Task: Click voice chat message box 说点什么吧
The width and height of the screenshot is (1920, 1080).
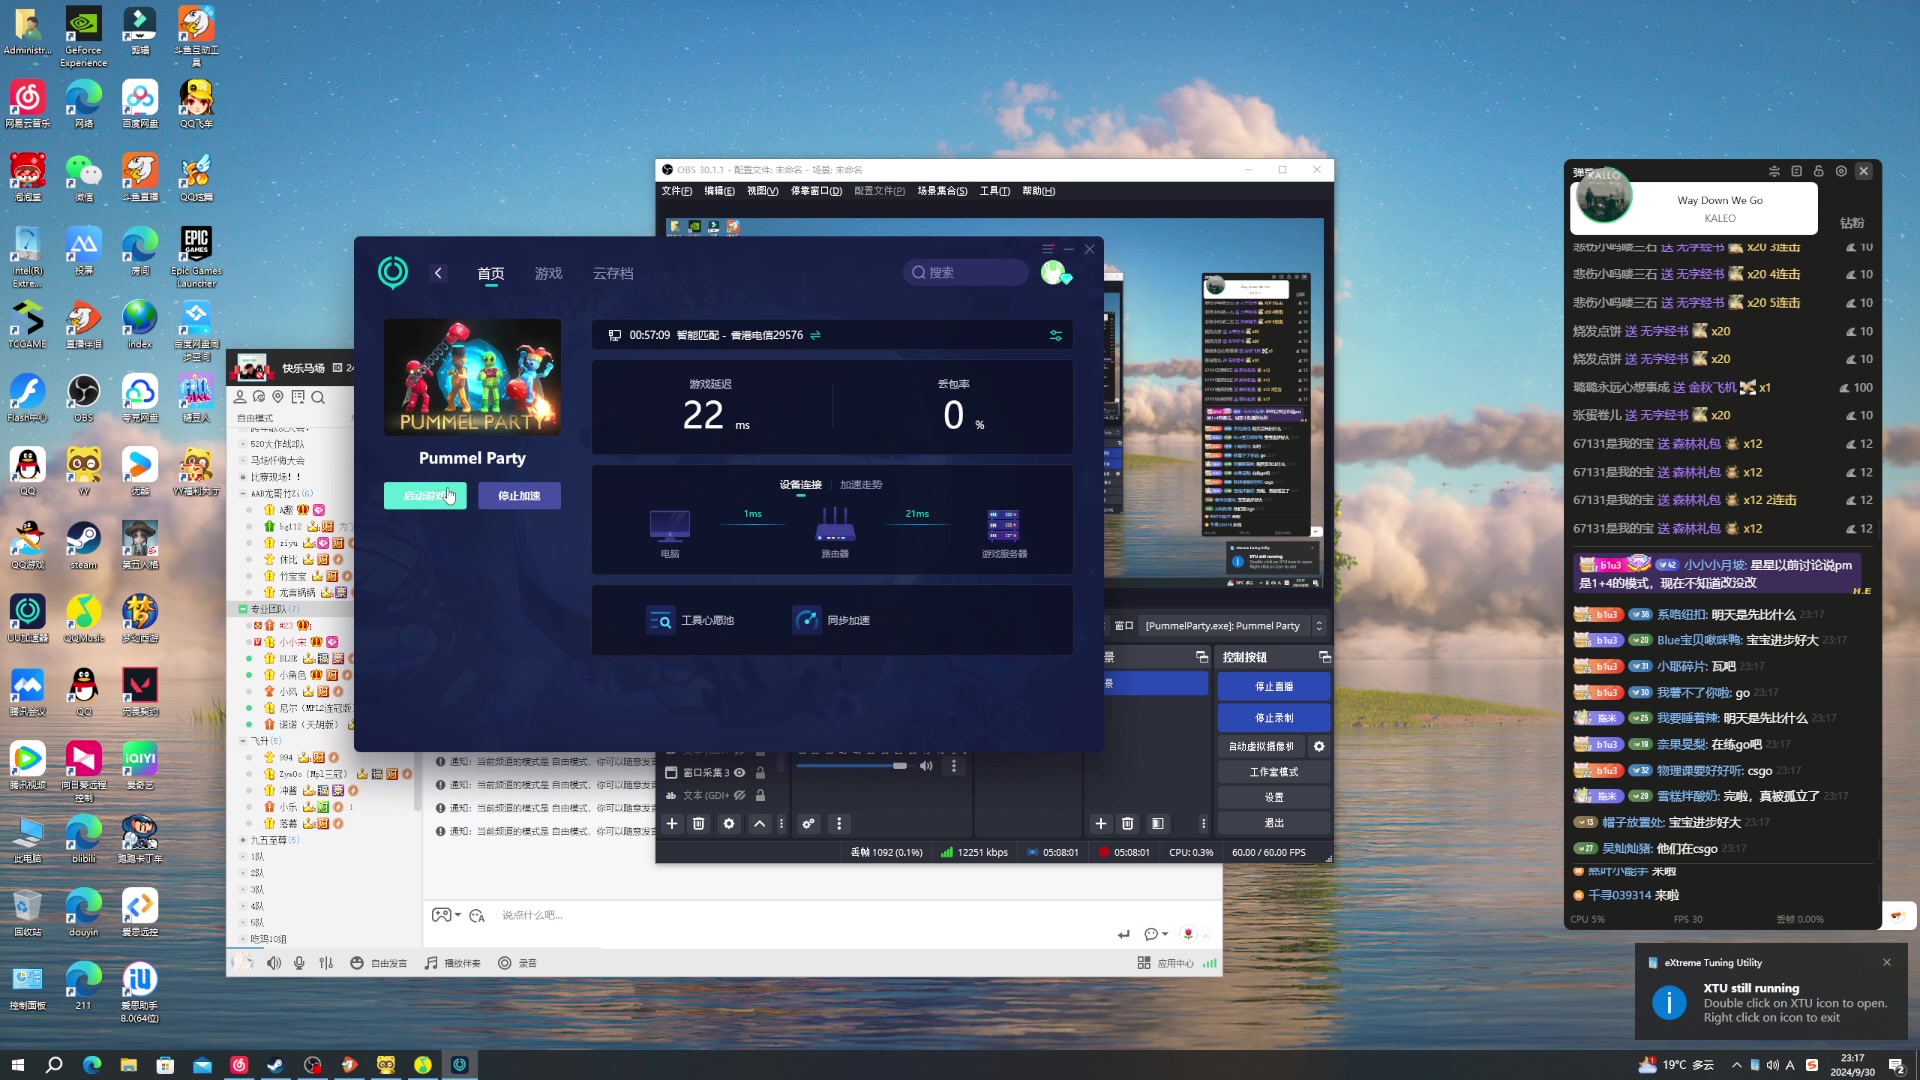Action: 532,915
